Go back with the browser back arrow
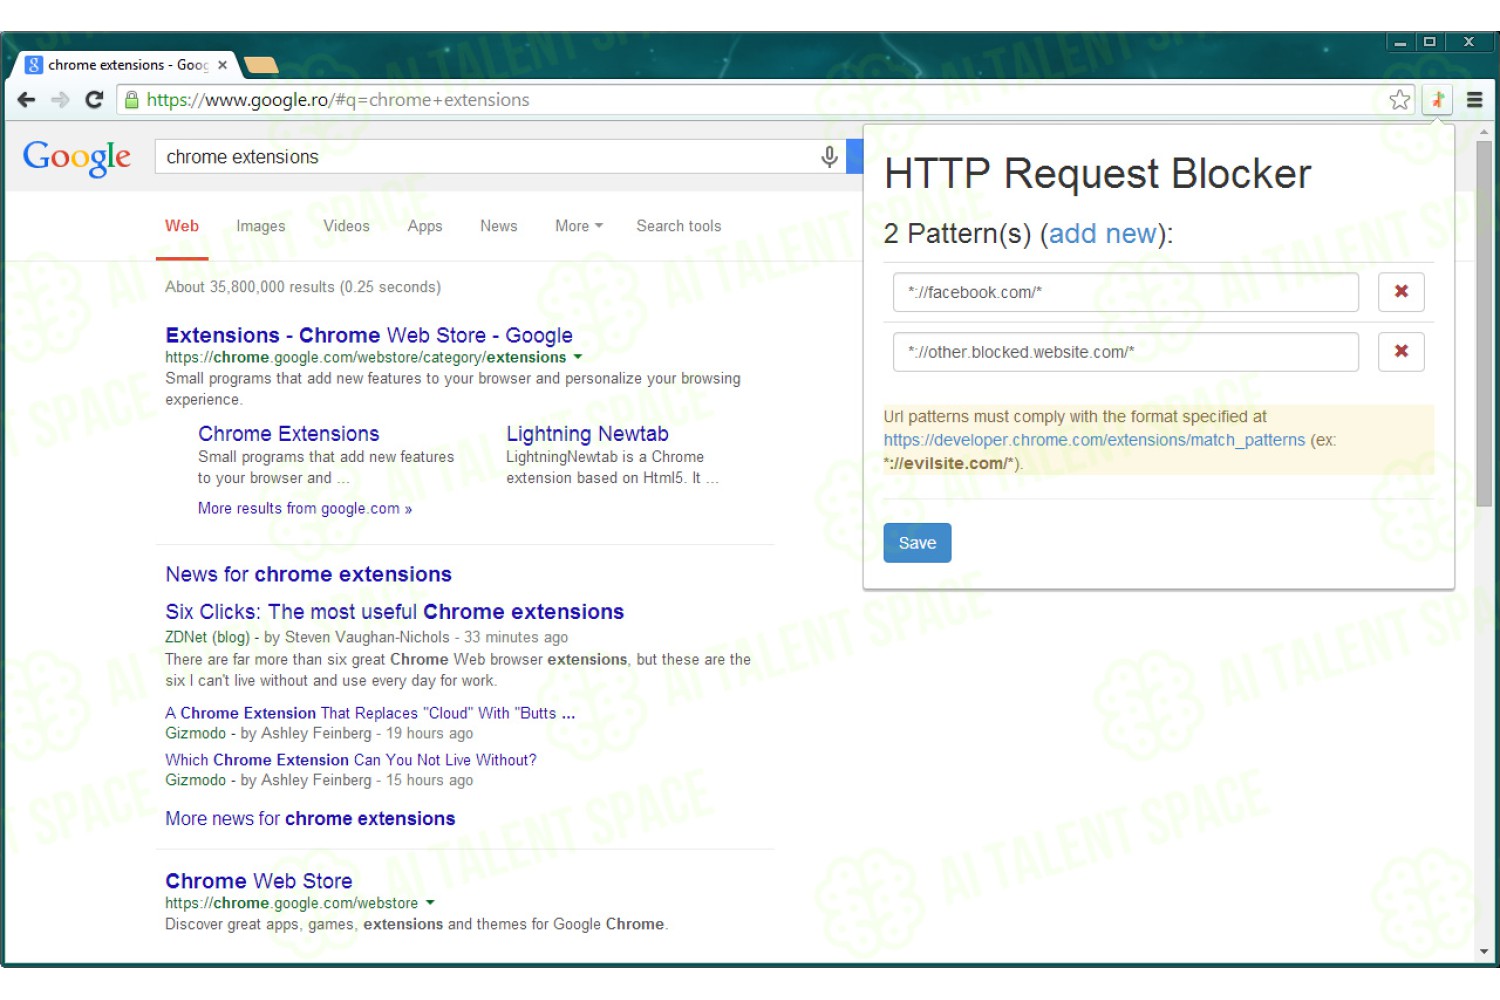This screenshot has height=1000, width=1500. (x=27, y=100)
